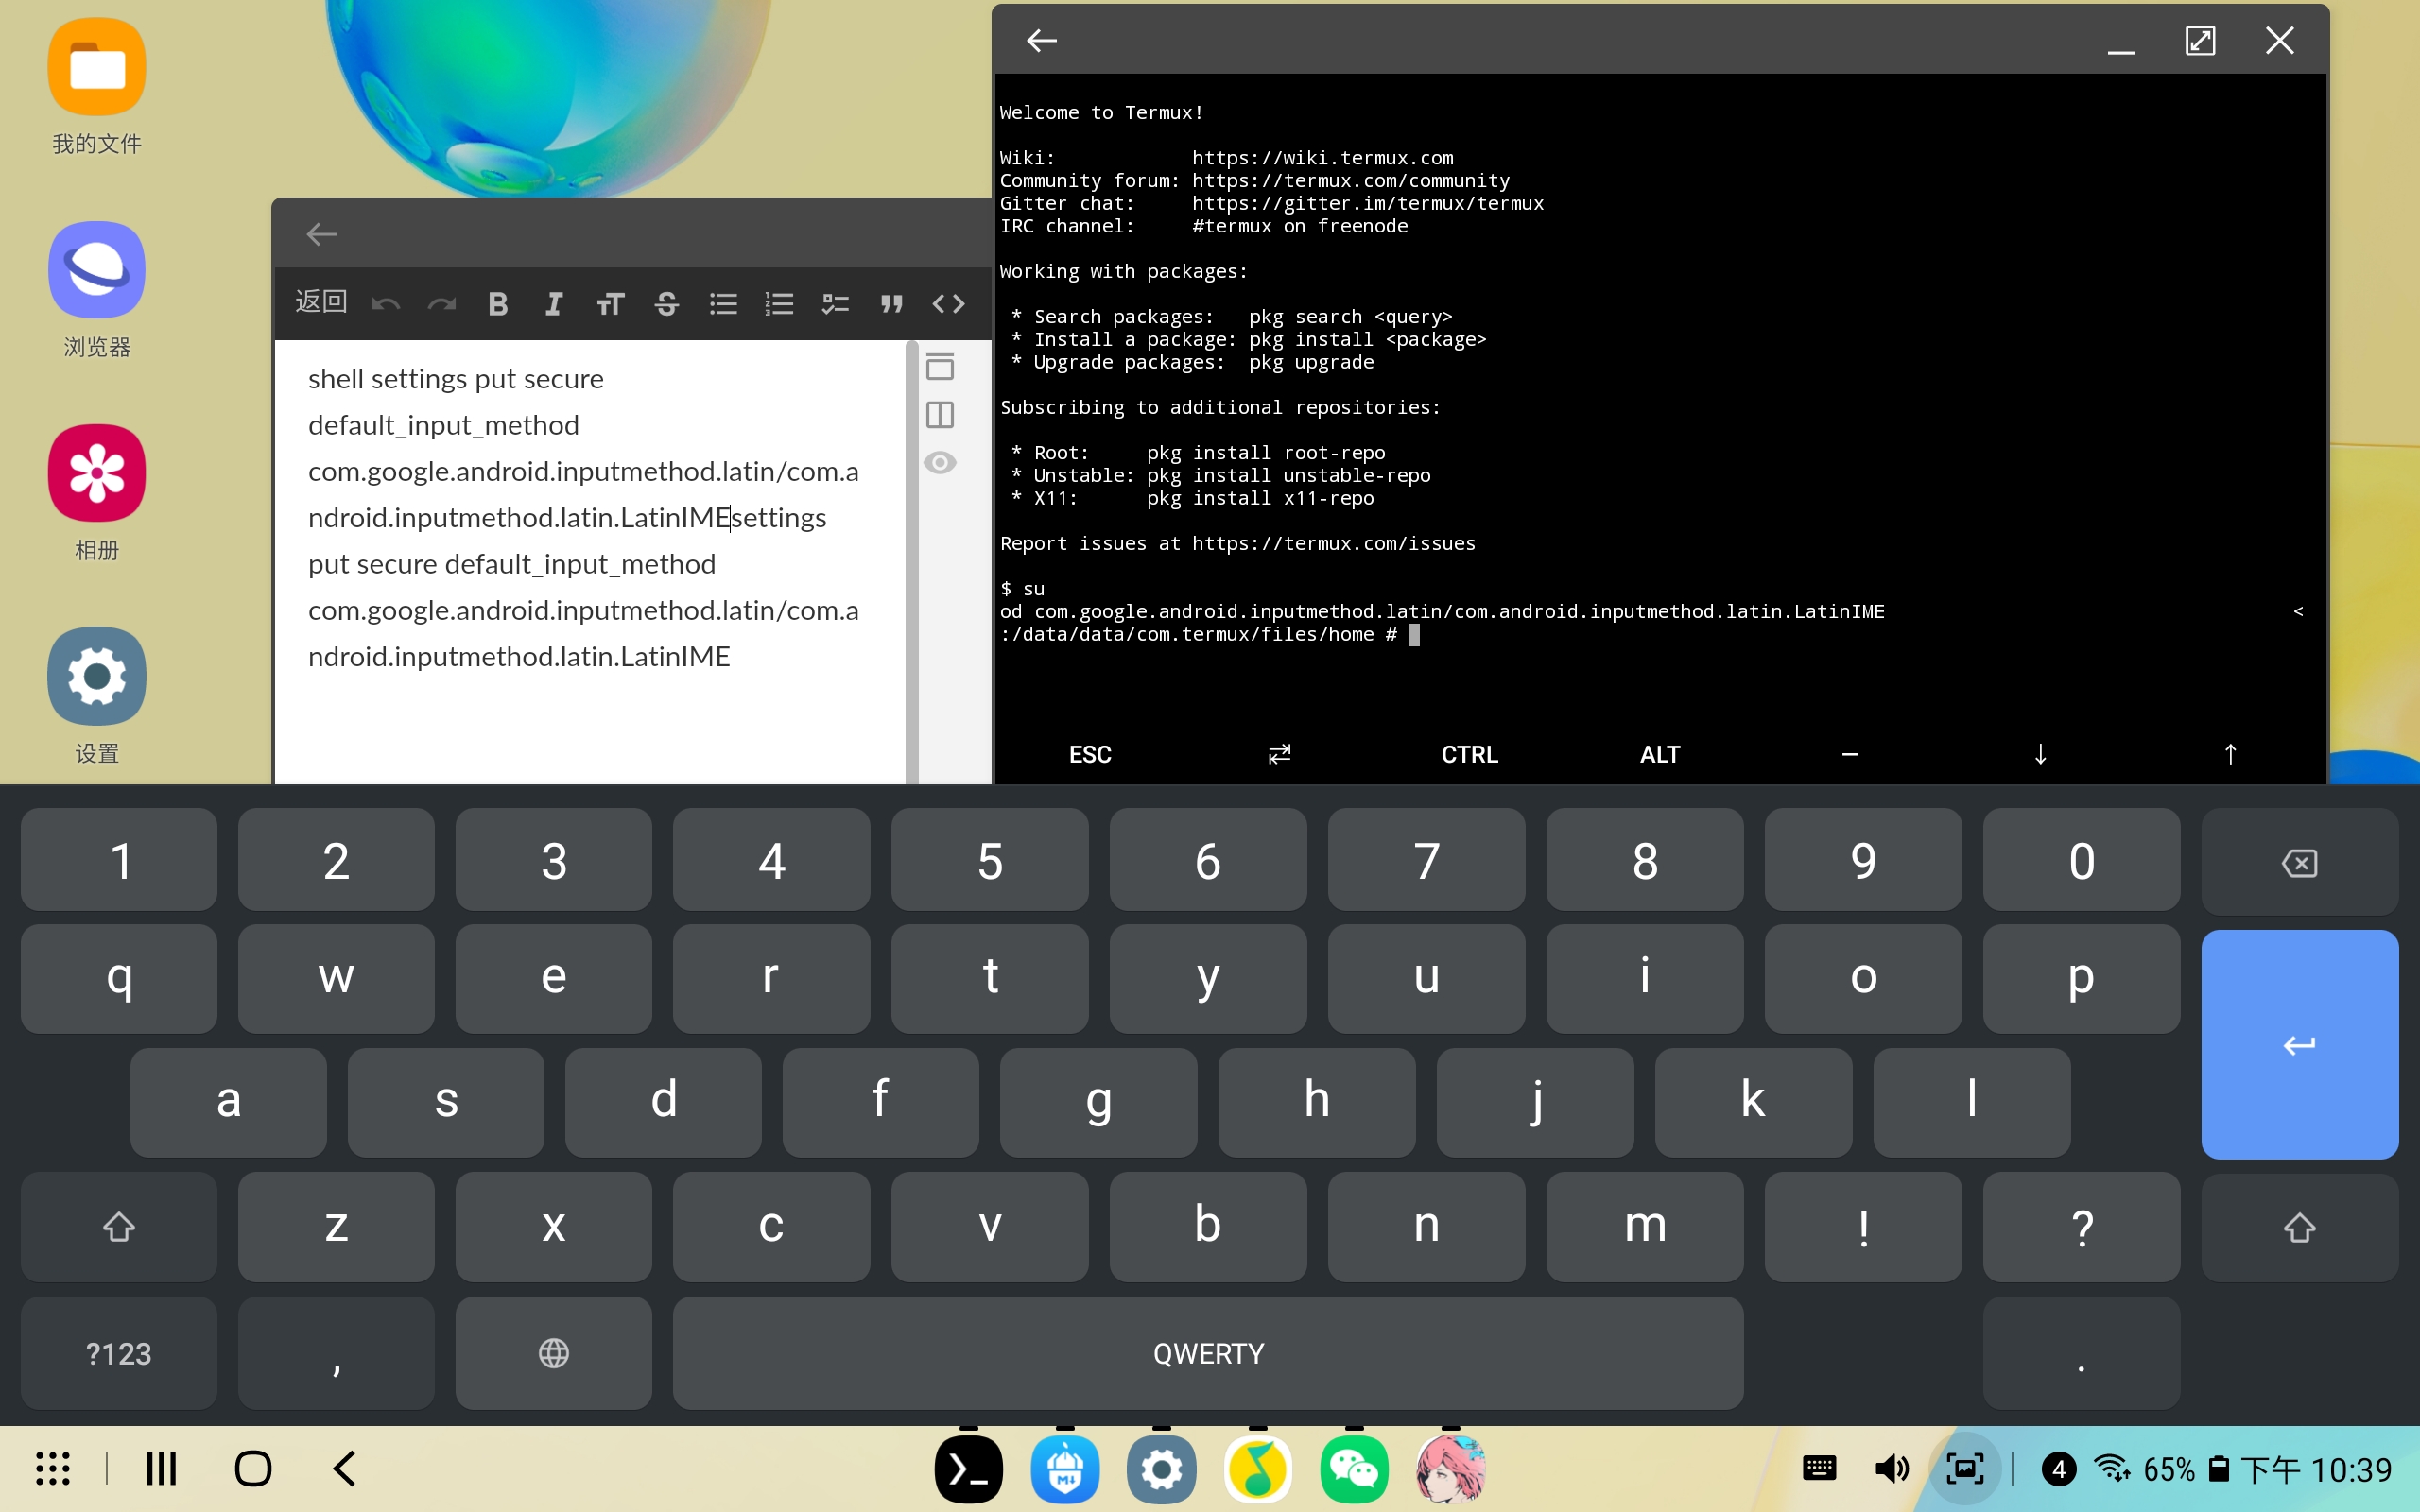Switch input language with the globe key
The width and height of the screenshot is (2420, 1512).
tap(553, 1353)
